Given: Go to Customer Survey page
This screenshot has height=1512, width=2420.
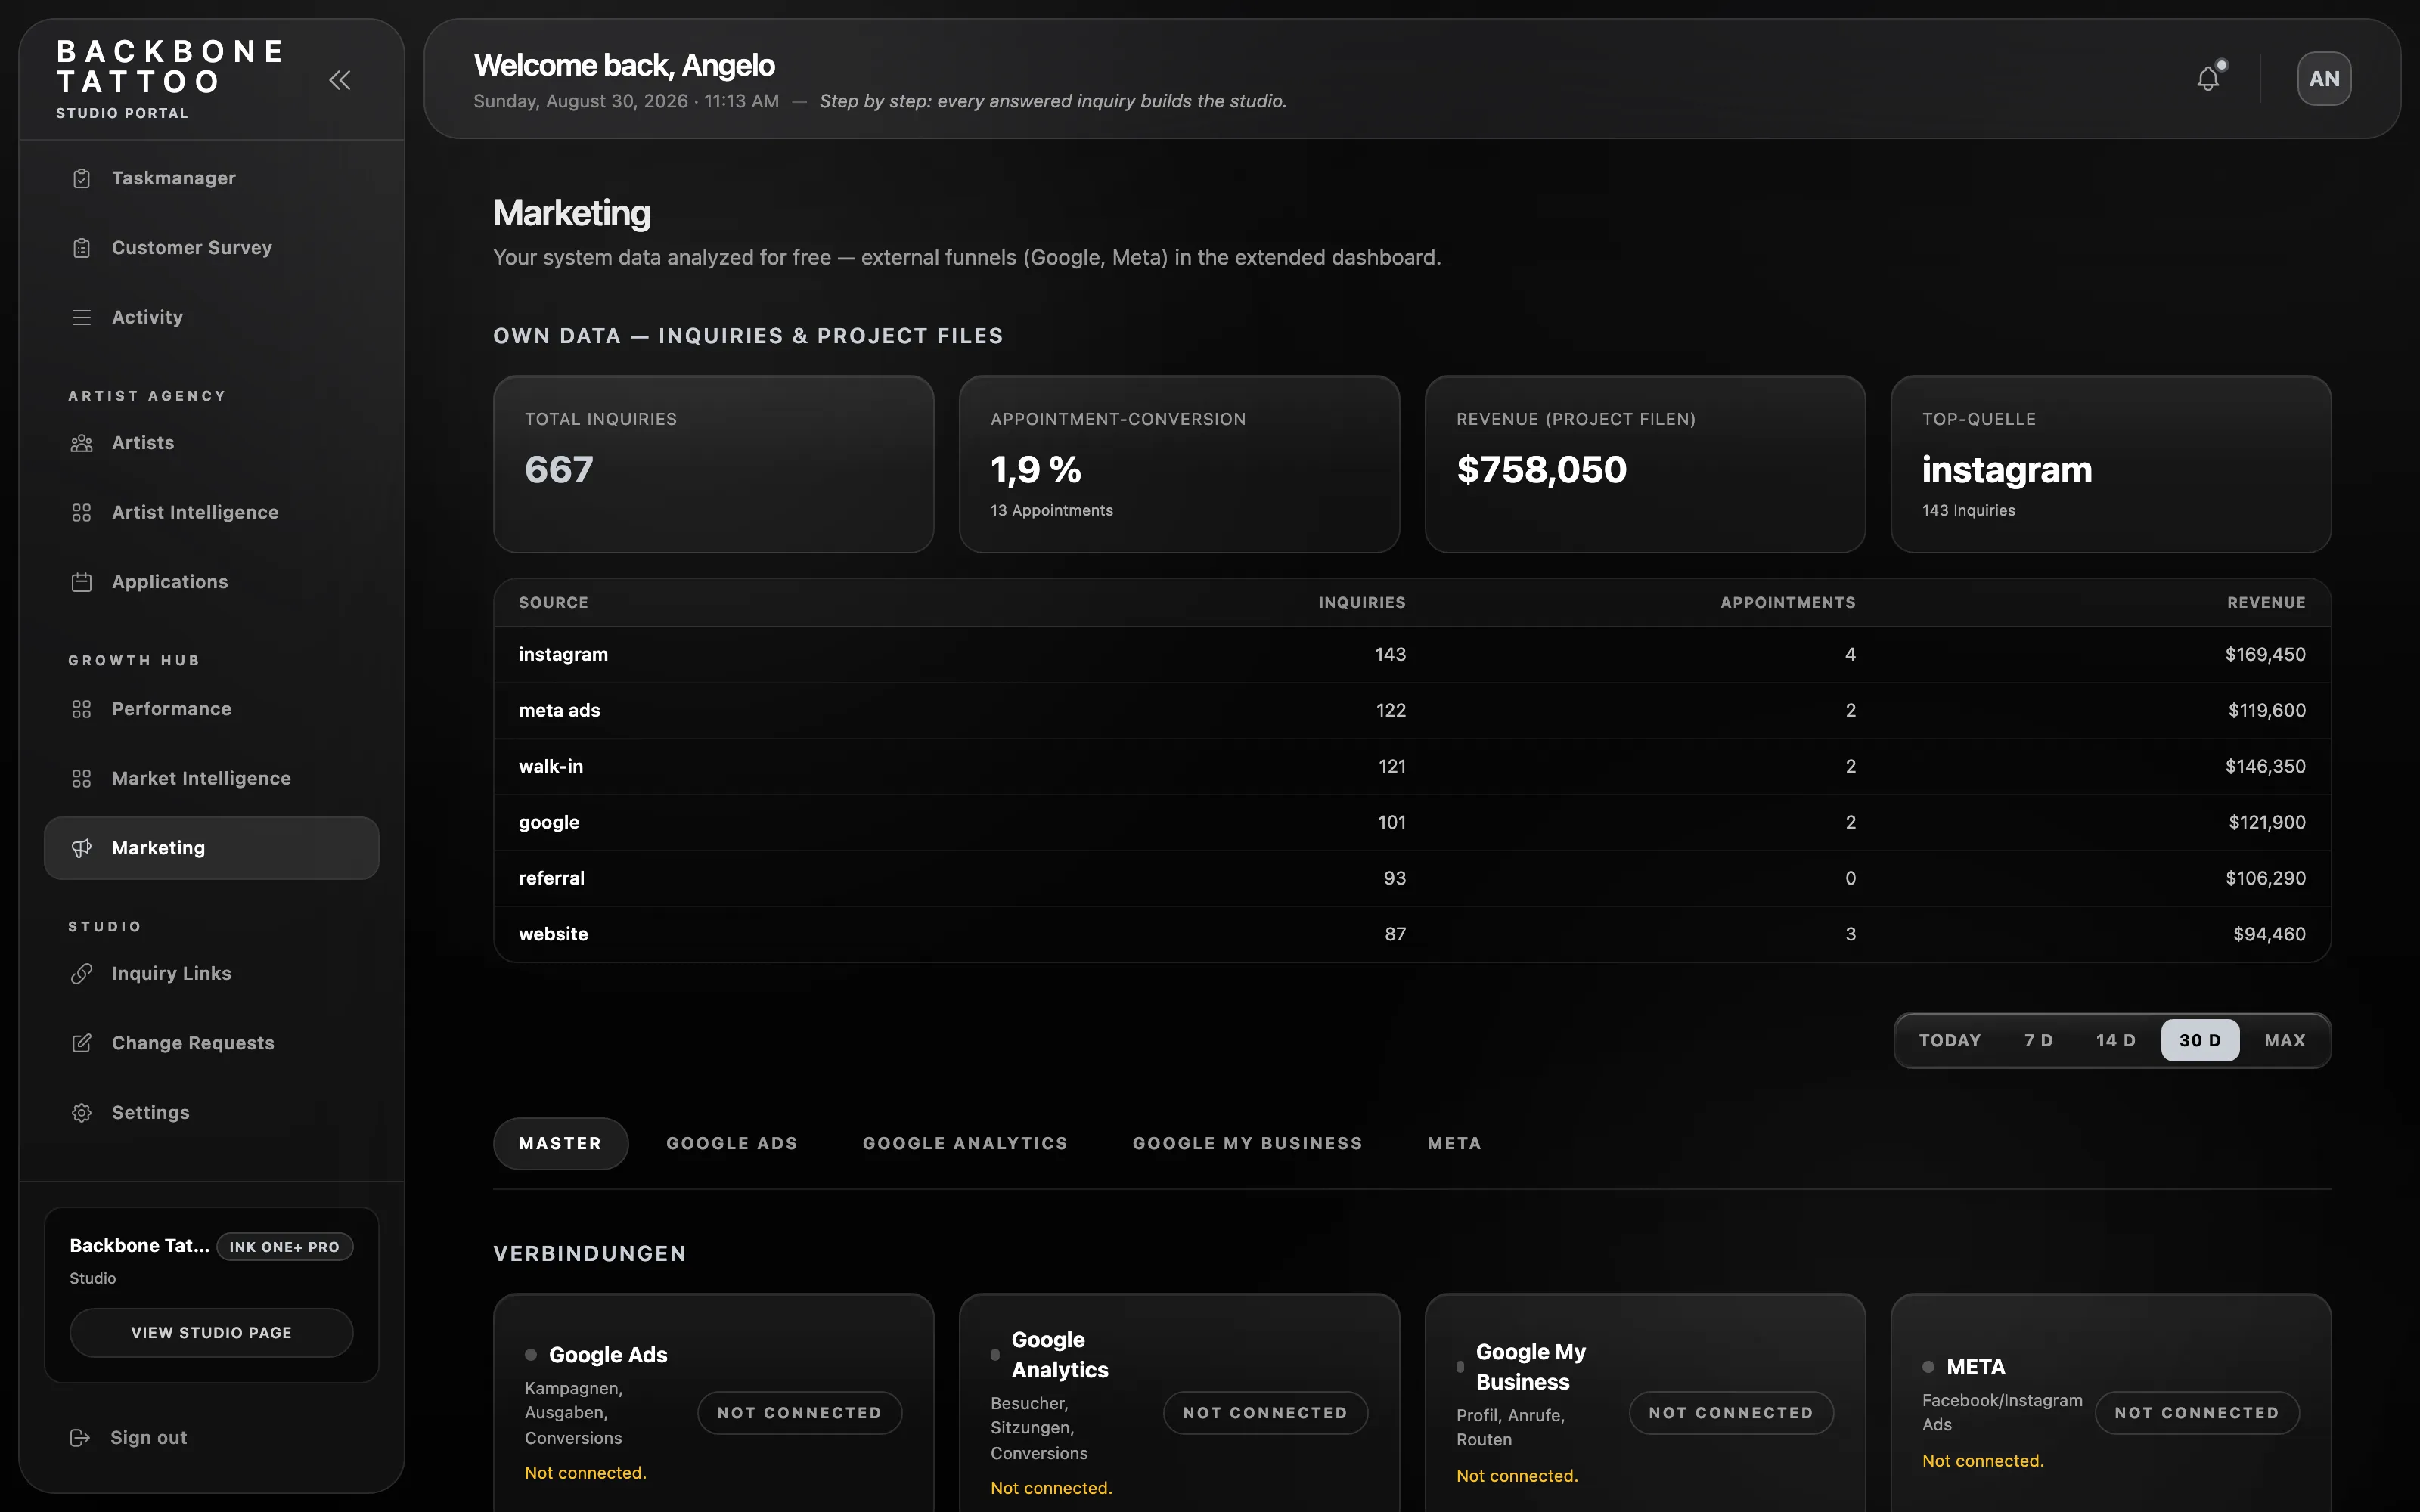Looking at the screenshot, I should click(212, 248).
